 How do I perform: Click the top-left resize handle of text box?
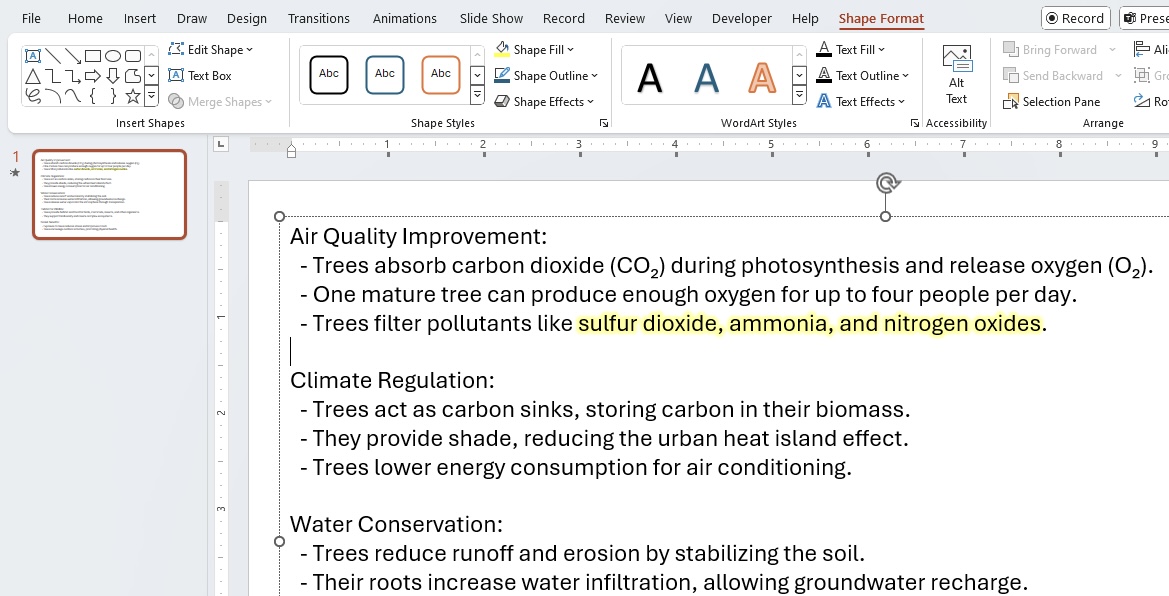[280, 216]
